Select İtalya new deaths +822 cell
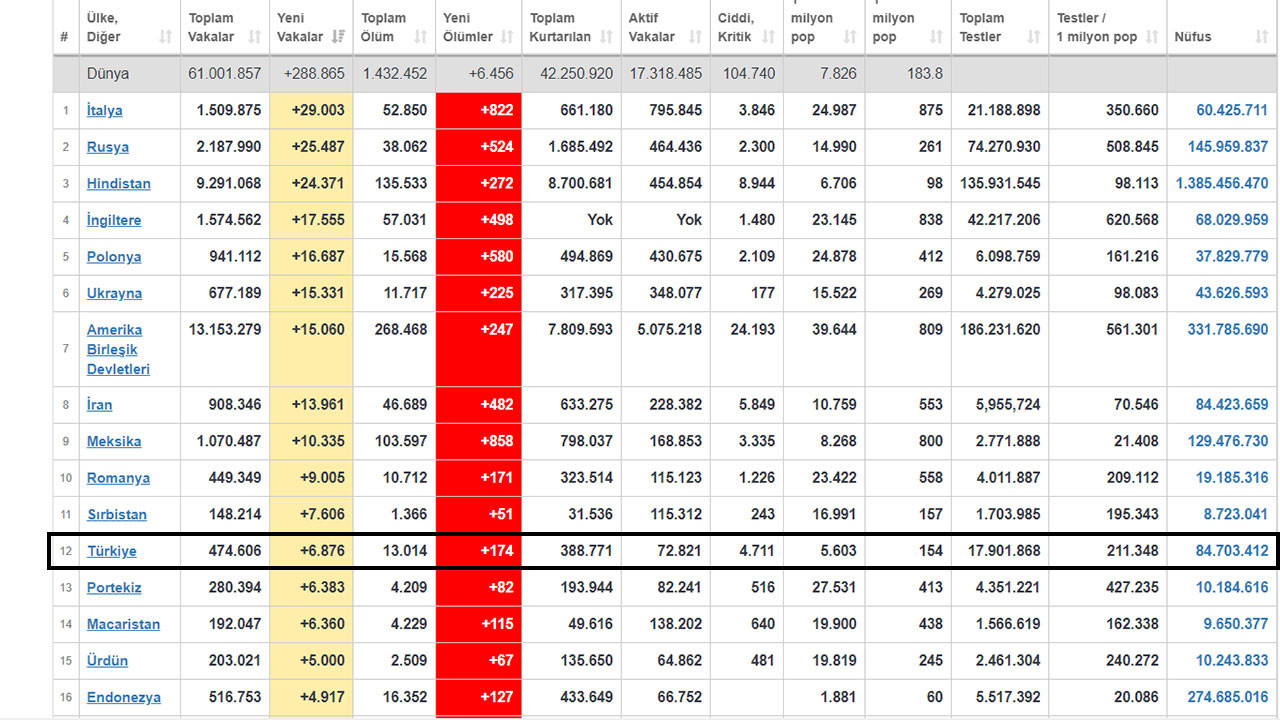The height and width of the screenshot is (720, 1280). pyautogui.click(x=478, y=111)
